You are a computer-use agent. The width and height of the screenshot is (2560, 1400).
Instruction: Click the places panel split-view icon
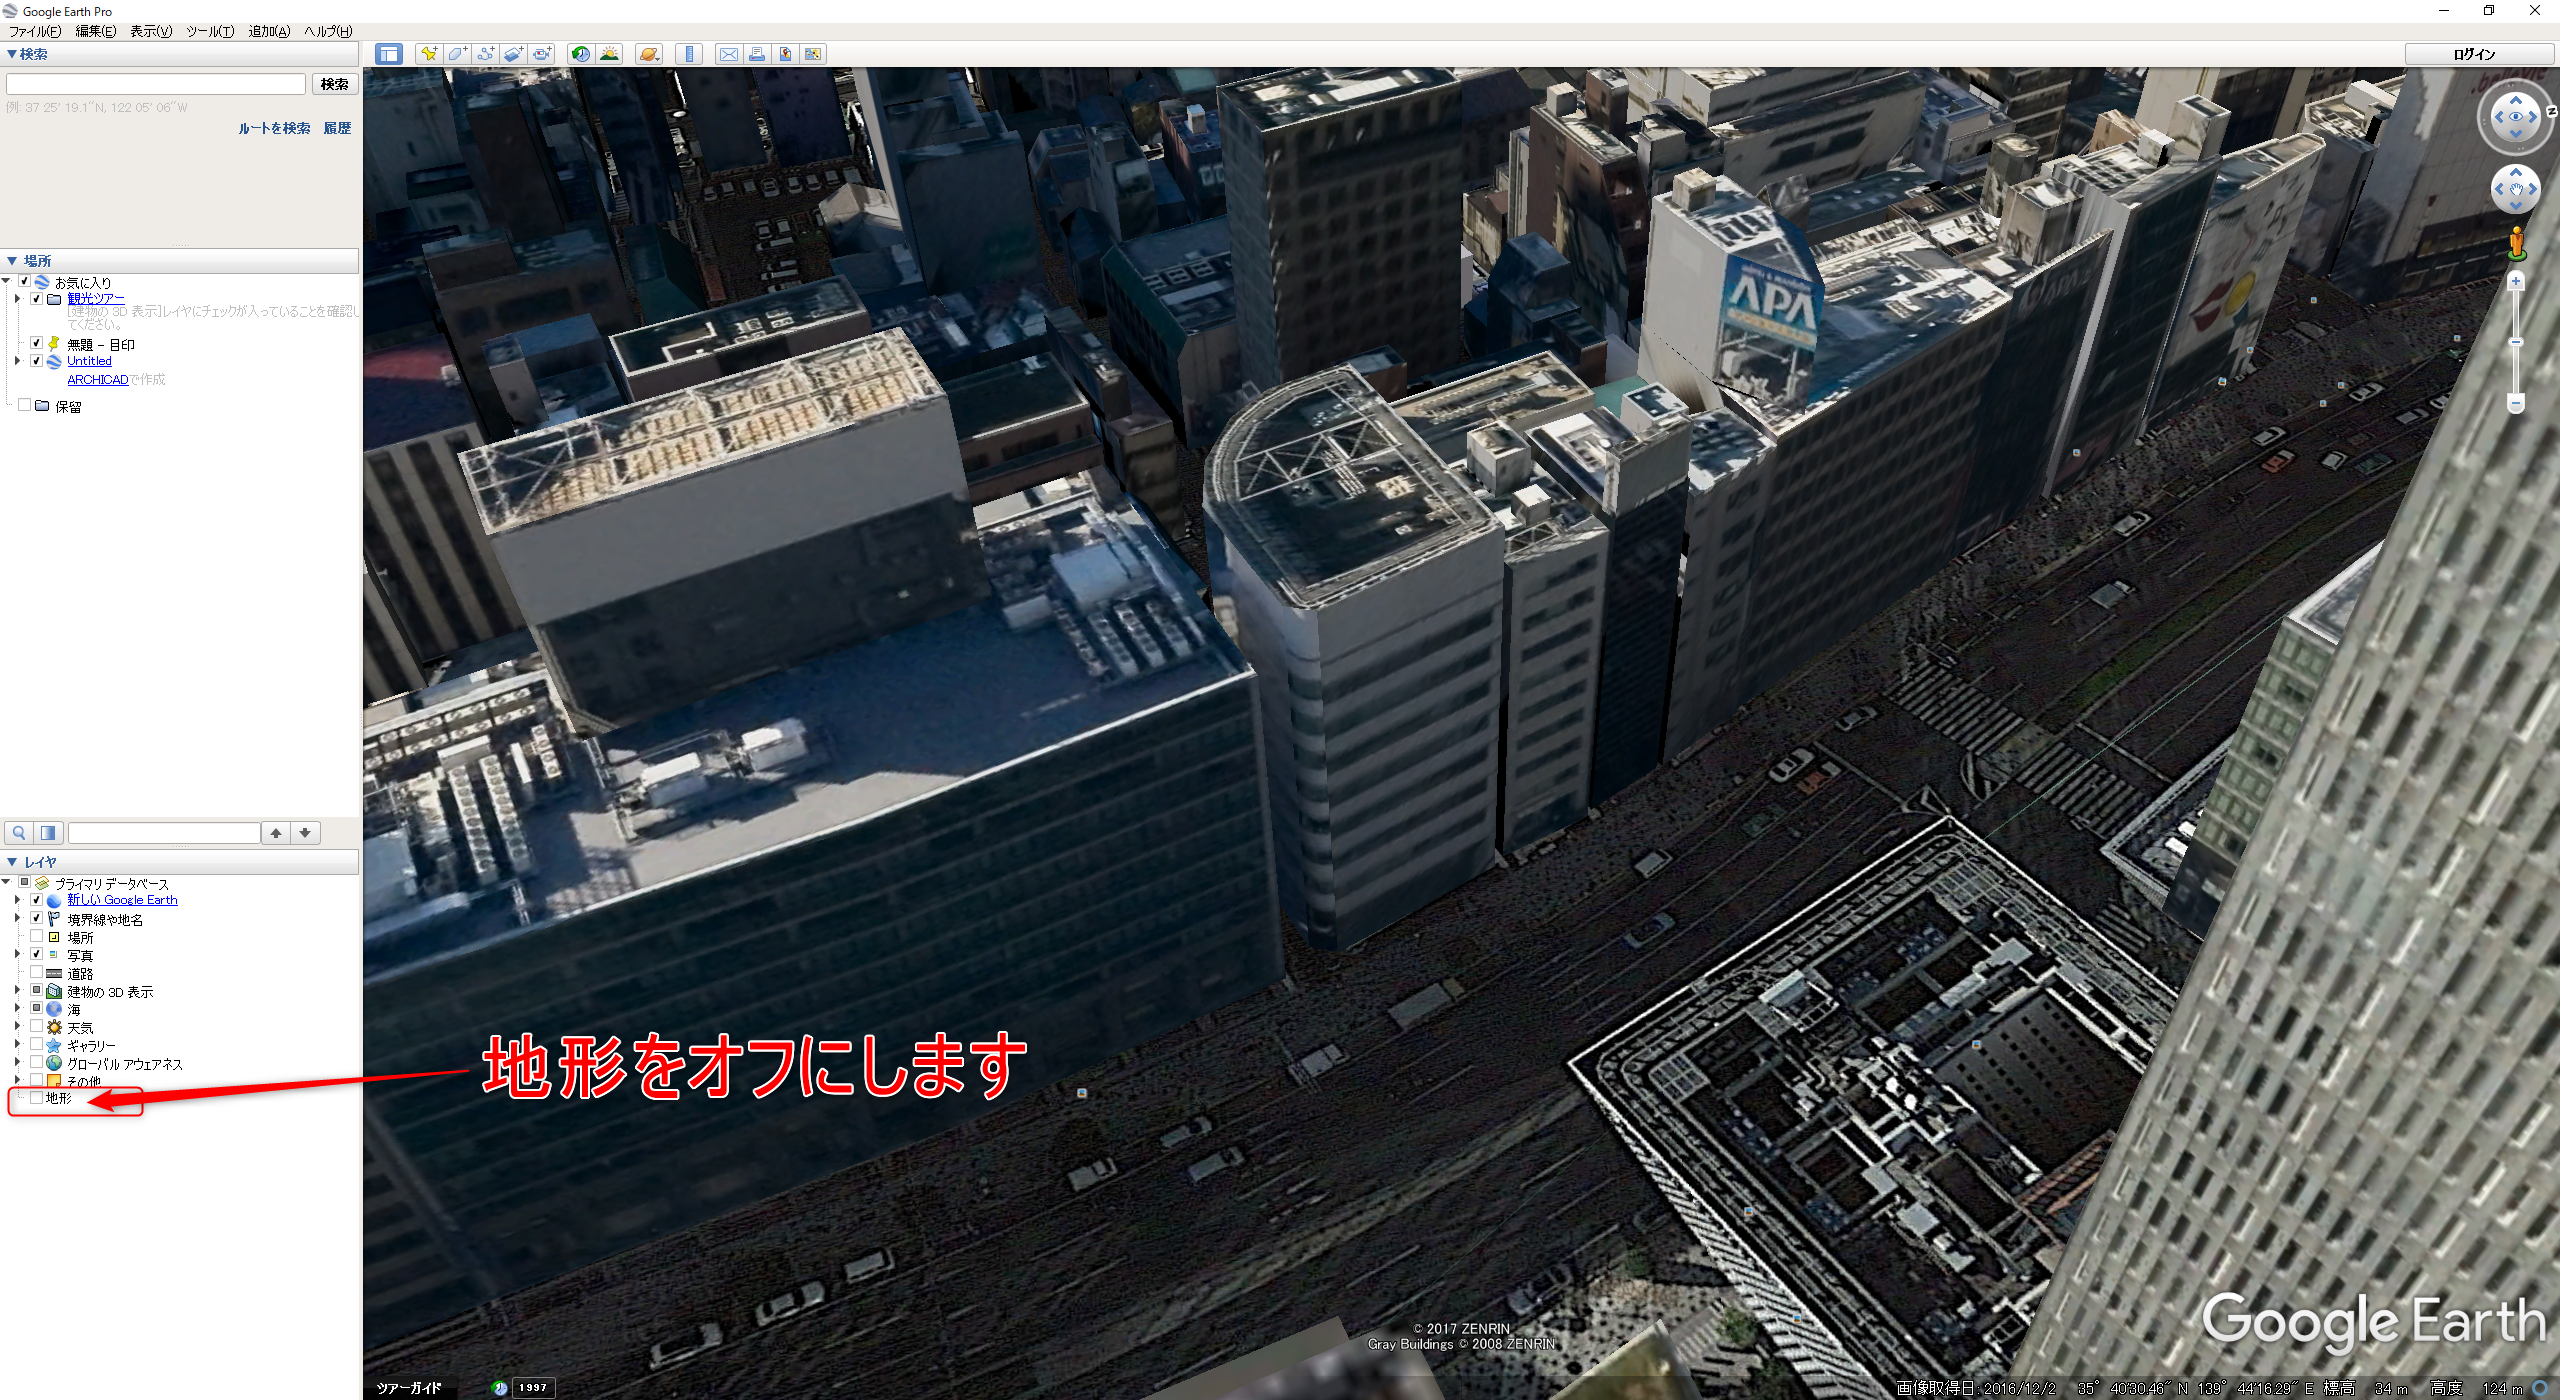[49, 832]
